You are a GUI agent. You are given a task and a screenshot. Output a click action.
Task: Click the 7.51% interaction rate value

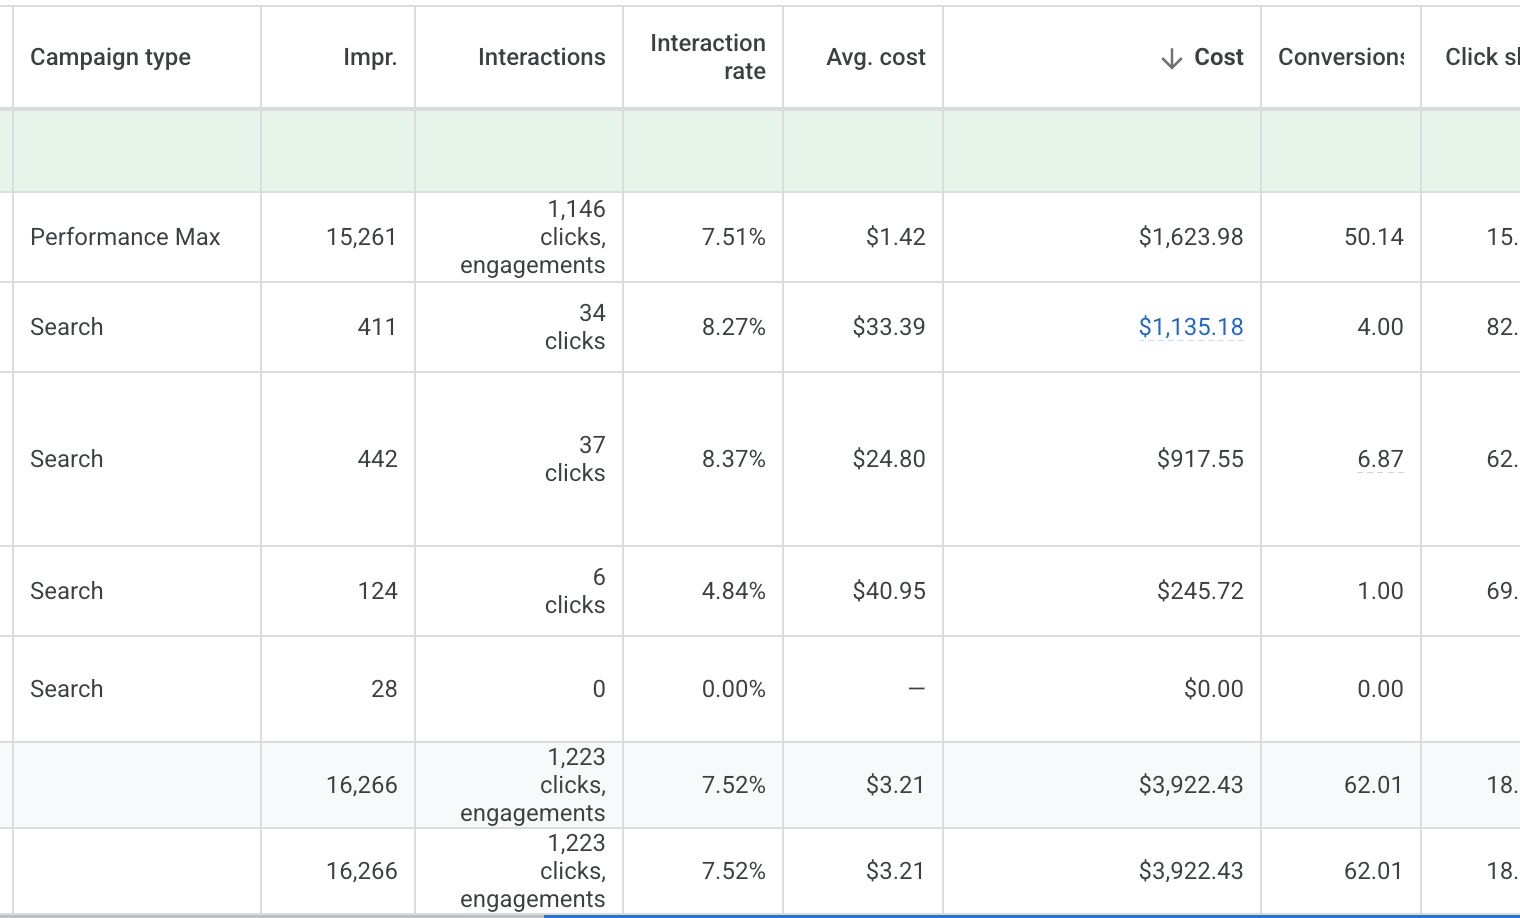point(733,237)
